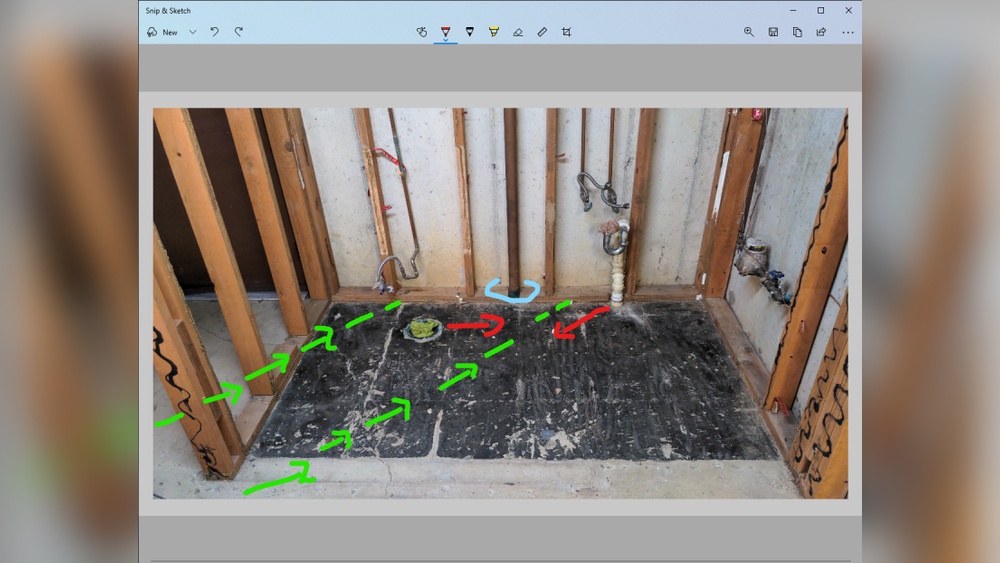Share the snip
The image size is (1000, 563).
(x=821, y=32)
